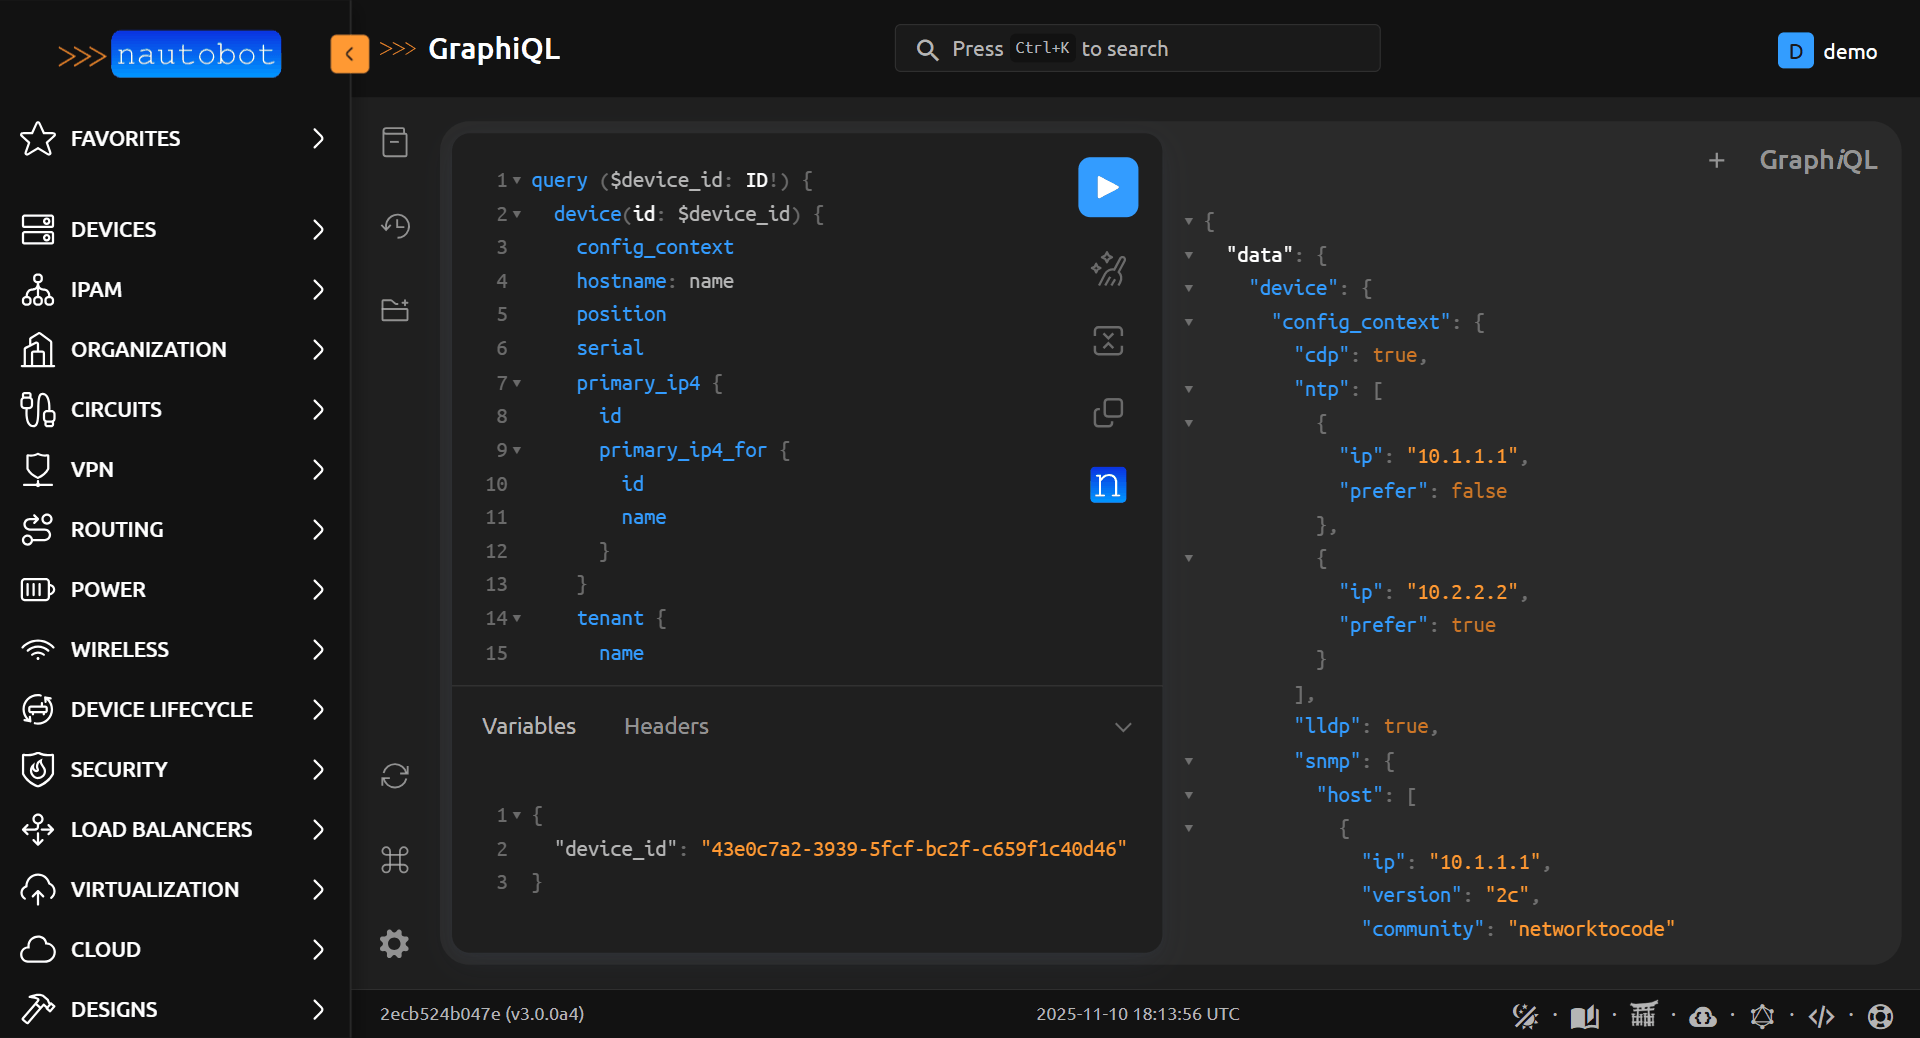The height and width of the screenshot is (1038, 1920).
Task: Copy the query using copy icon
Action: coord(1107,413)
